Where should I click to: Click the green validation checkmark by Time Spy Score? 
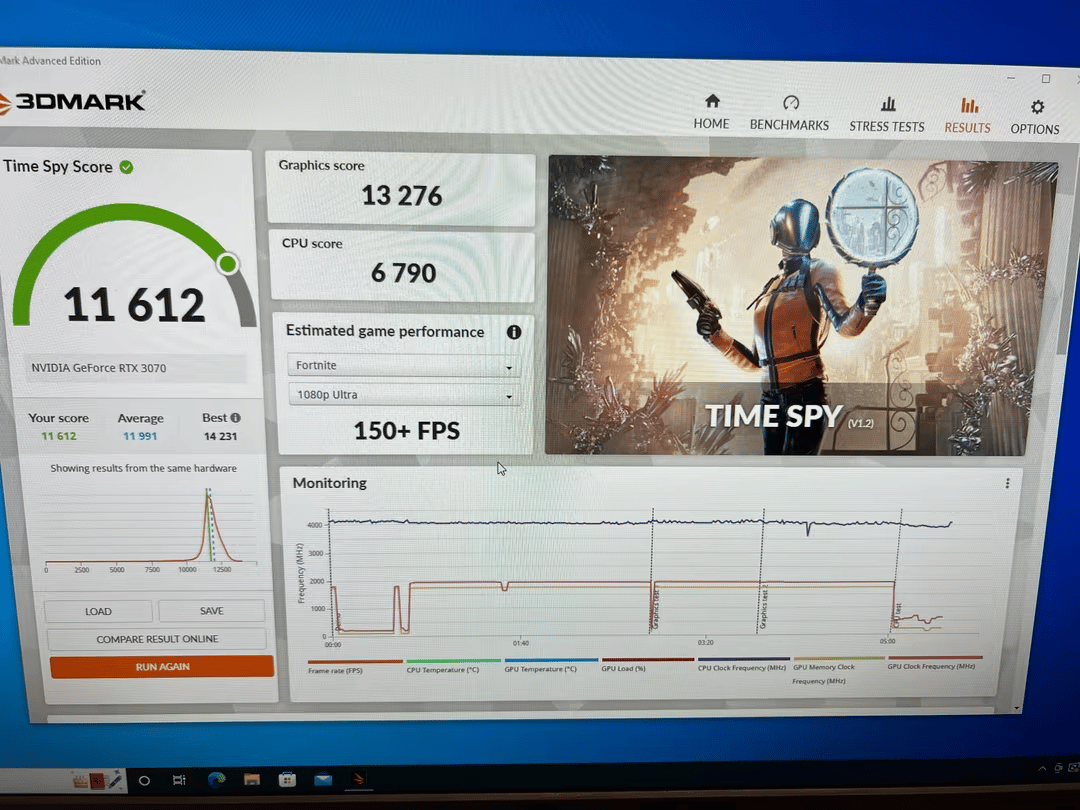126,167
